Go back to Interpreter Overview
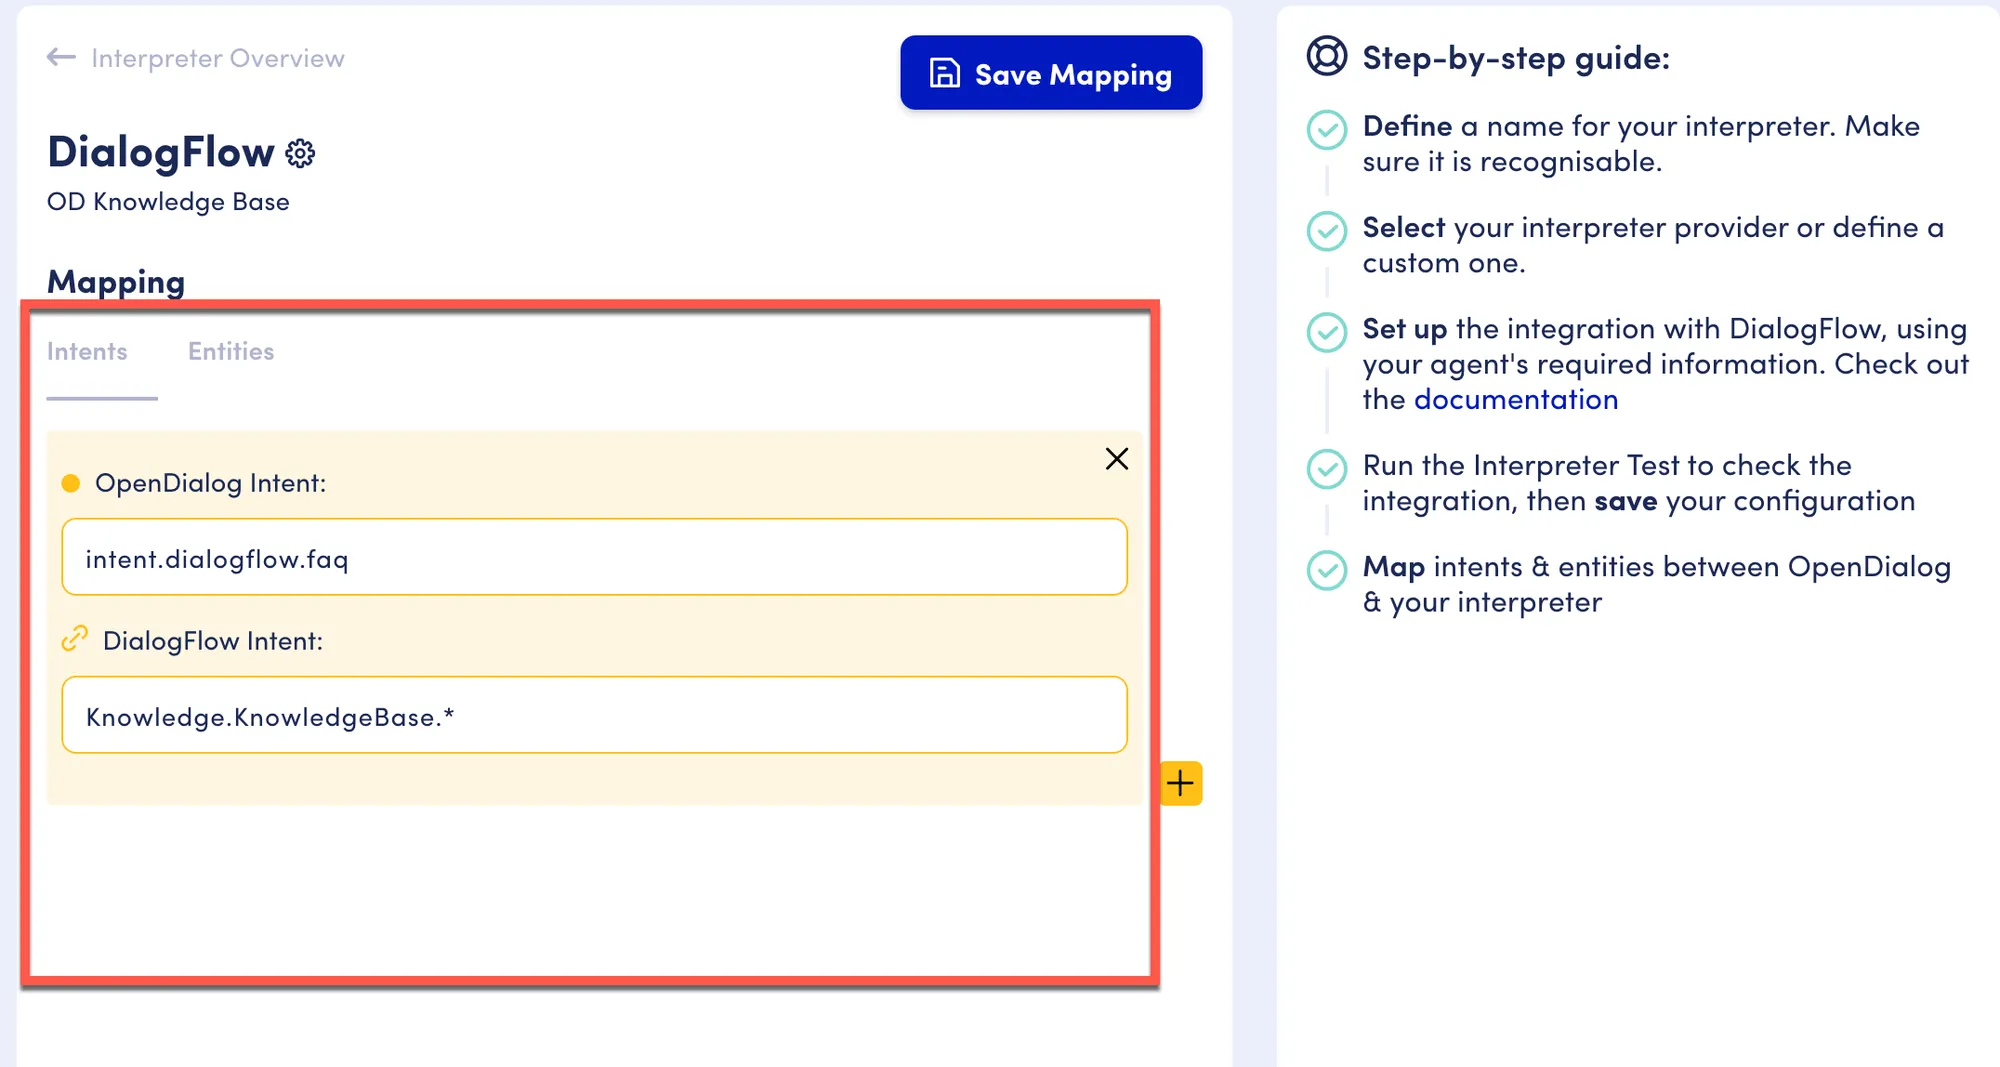This screenshot has height=1067, width=2000. click(218, 59)
